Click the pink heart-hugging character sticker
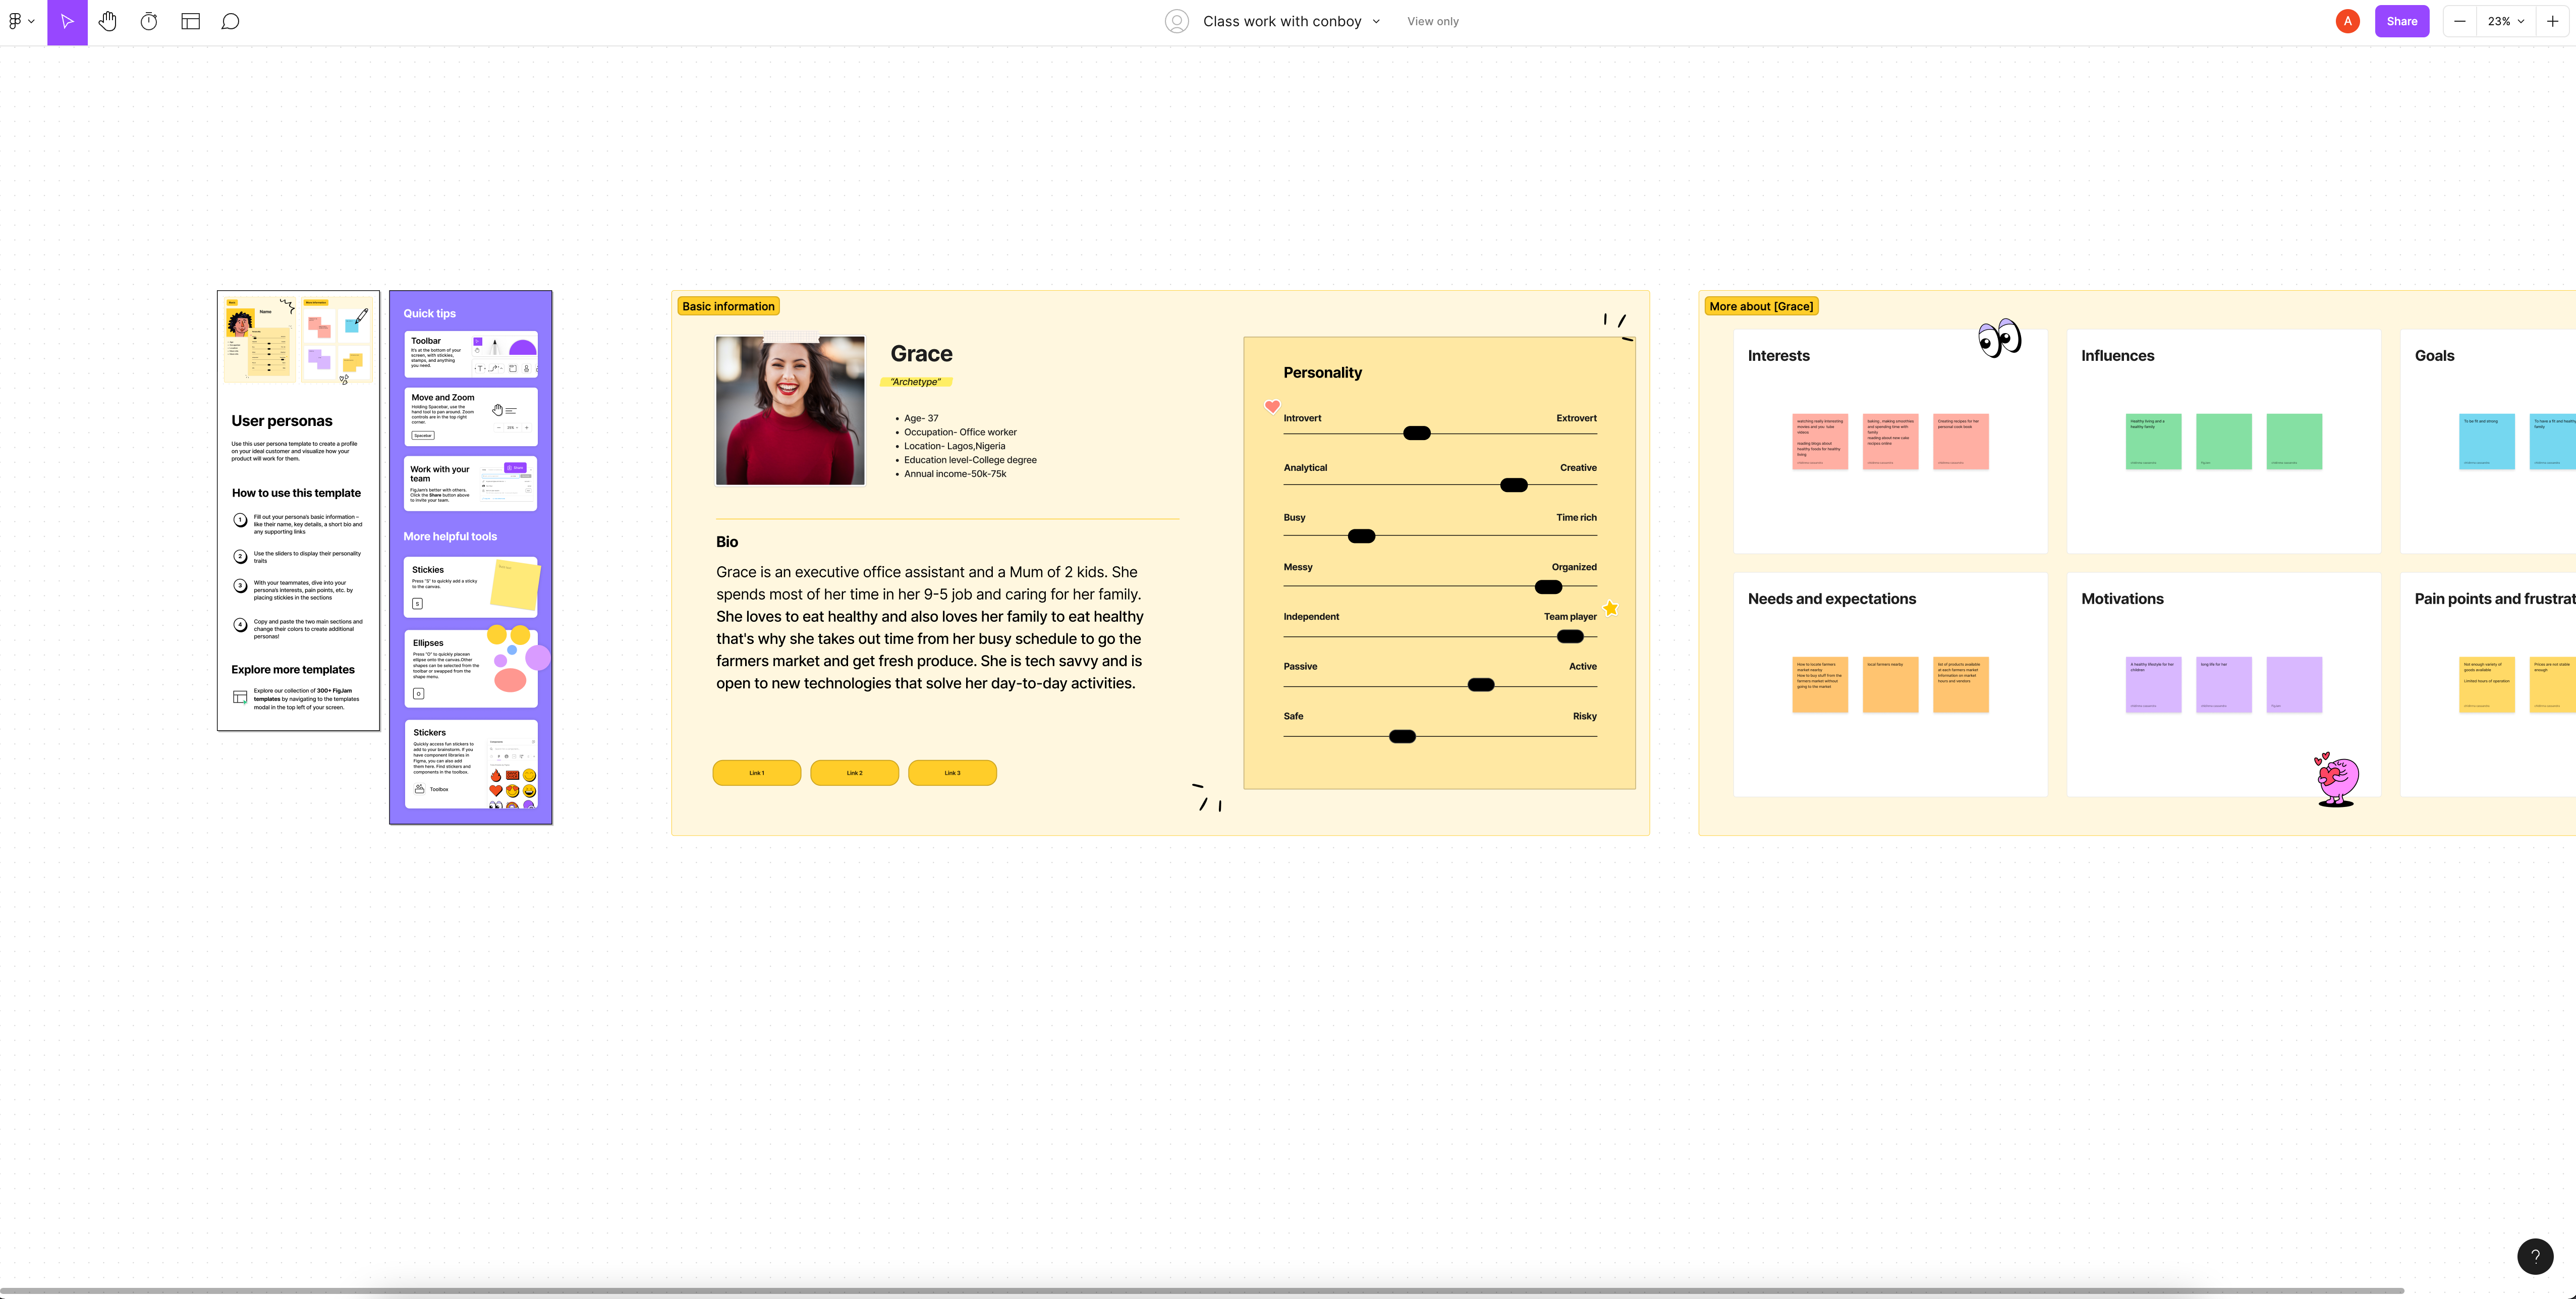 pyautogui.click(x=2336, y=780)
